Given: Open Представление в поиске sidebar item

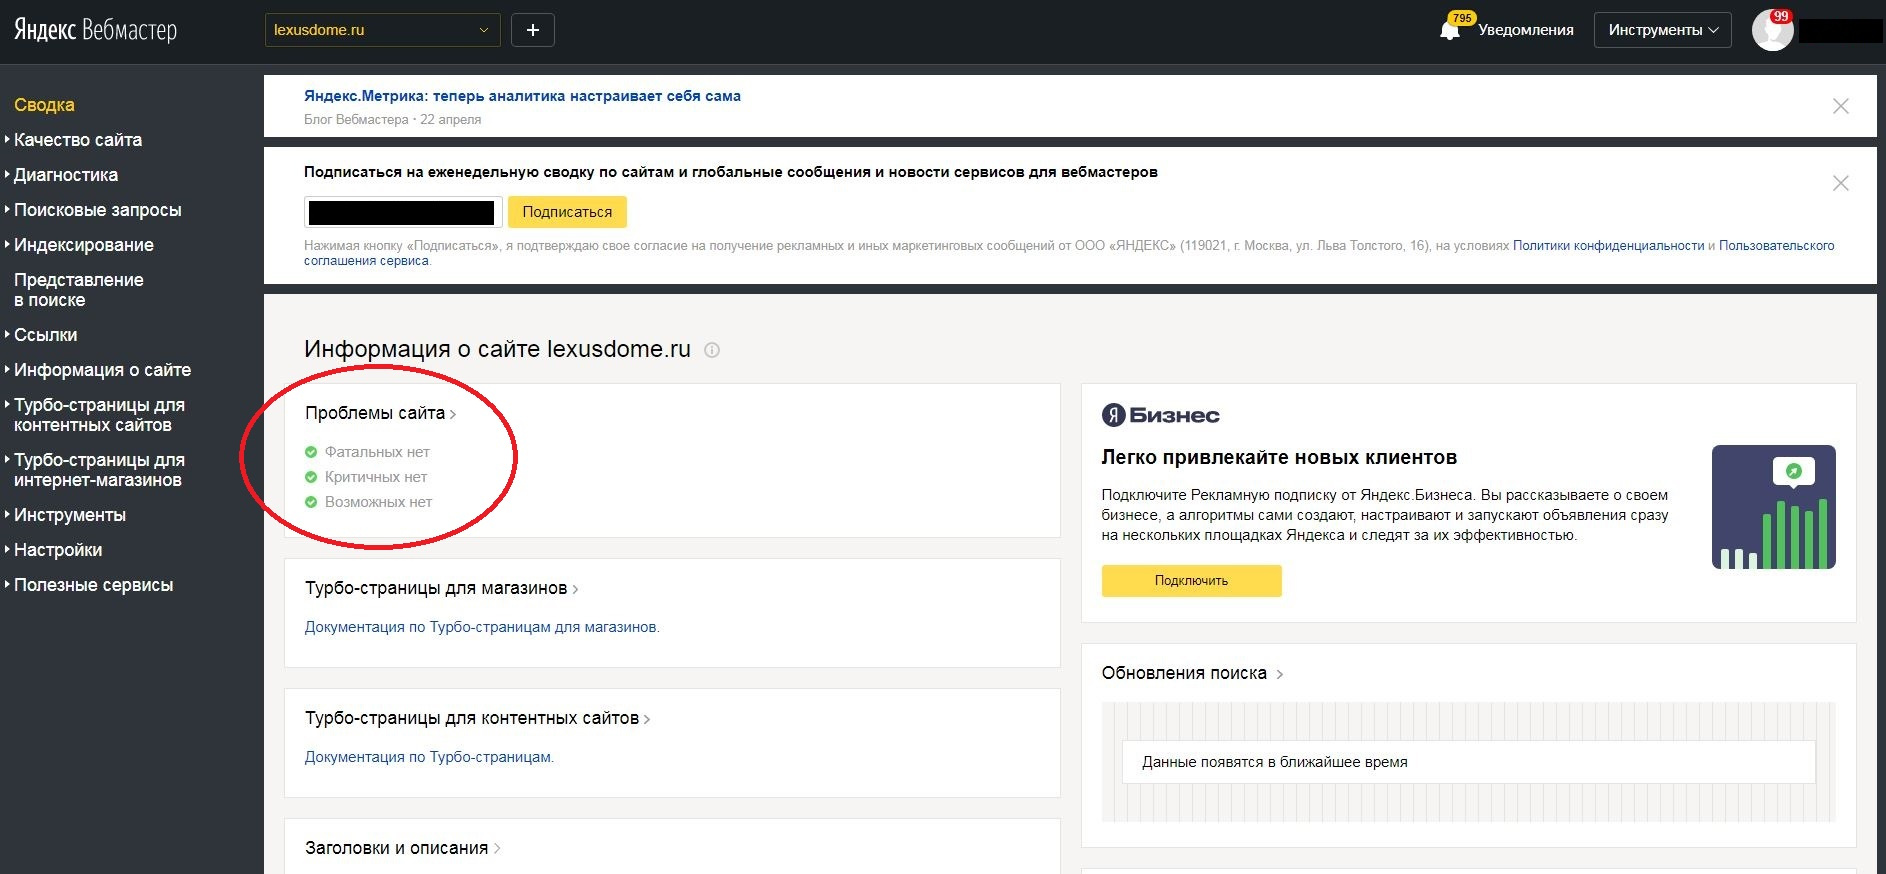Looking at the screenshot, I should 79,290.
